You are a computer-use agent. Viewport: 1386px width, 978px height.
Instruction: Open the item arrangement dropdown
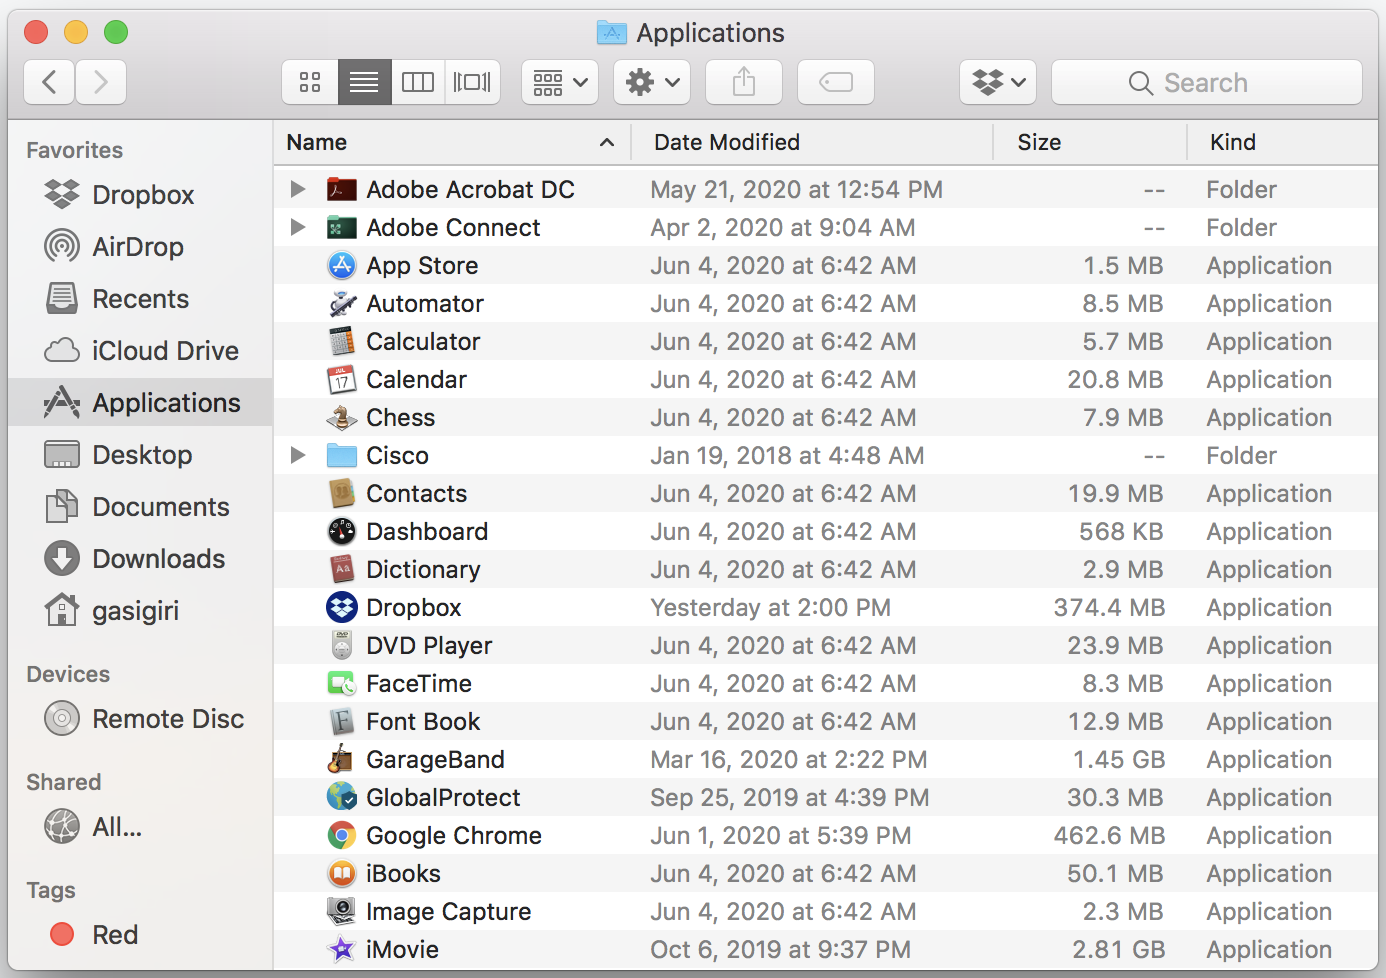(560, 82)
